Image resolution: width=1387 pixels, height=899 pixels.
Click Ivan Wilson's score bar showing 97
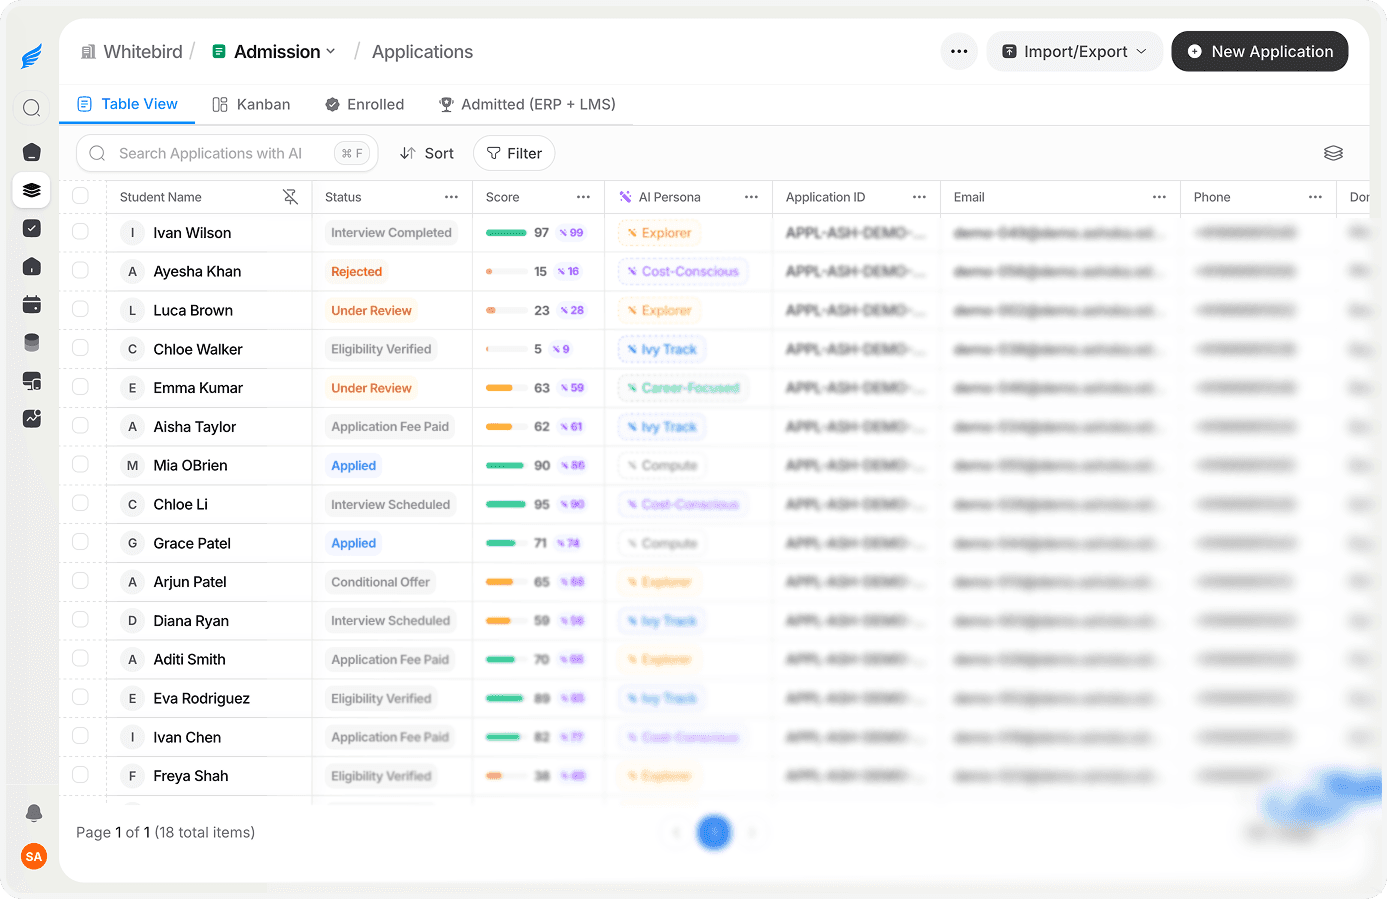click(506, 233)
